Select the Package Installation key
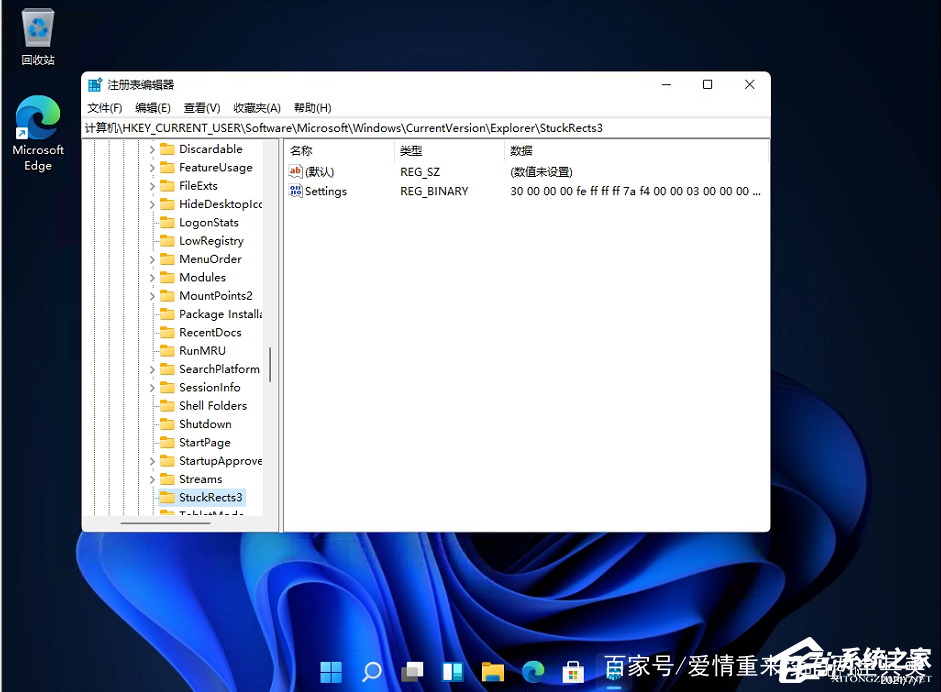941x692 pixels. click(220, 314)
